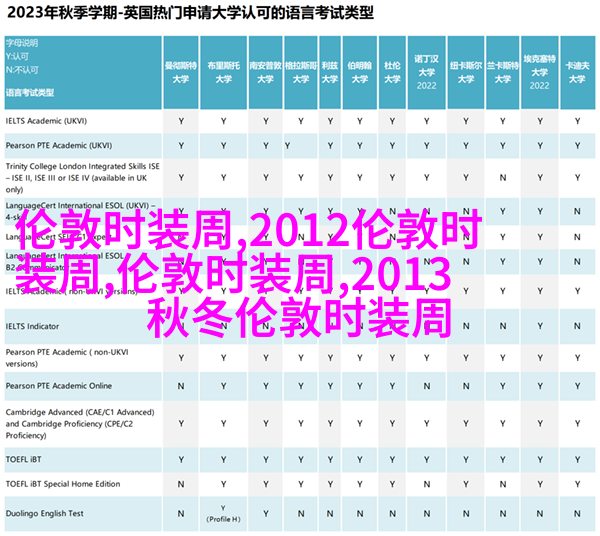Click the 诺丁汉大学 2022 column header
Viewport: 600px width, 536px height.
(426, 72)
